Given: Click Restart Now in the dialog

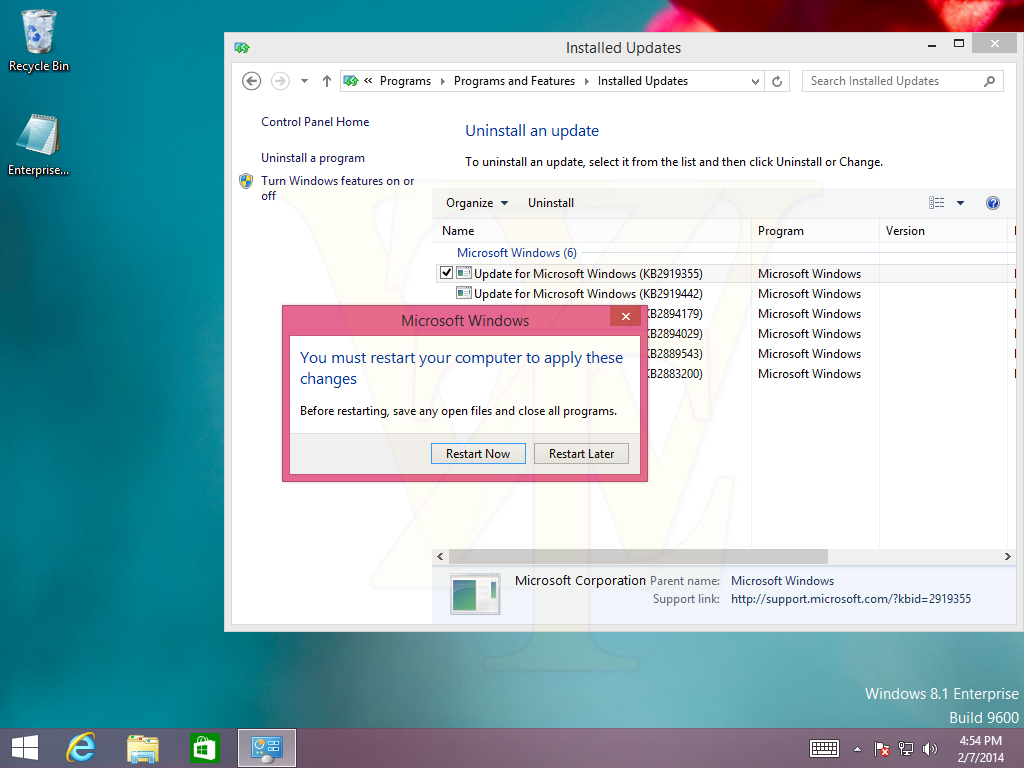Looking at the screenshot, I should (478, 454).
